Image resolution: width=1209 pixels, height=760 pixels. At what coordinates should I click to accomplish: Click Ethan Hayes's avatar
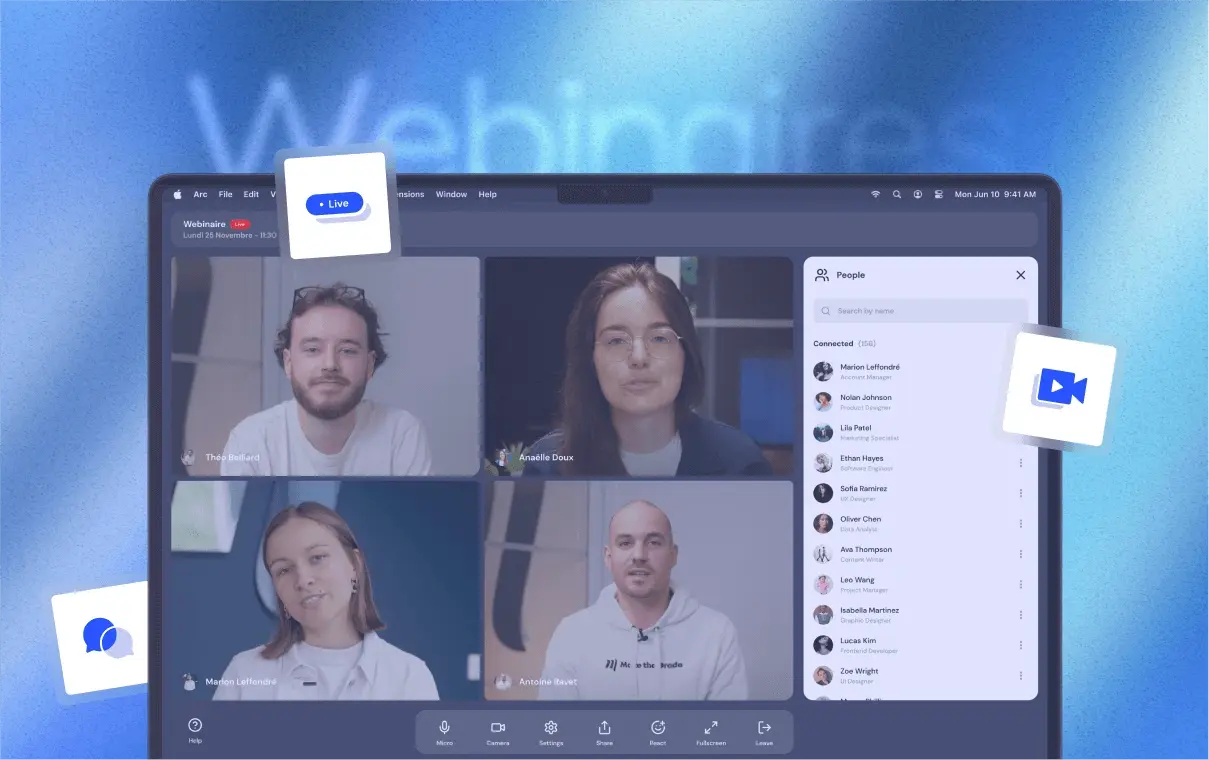click(823, 462)
